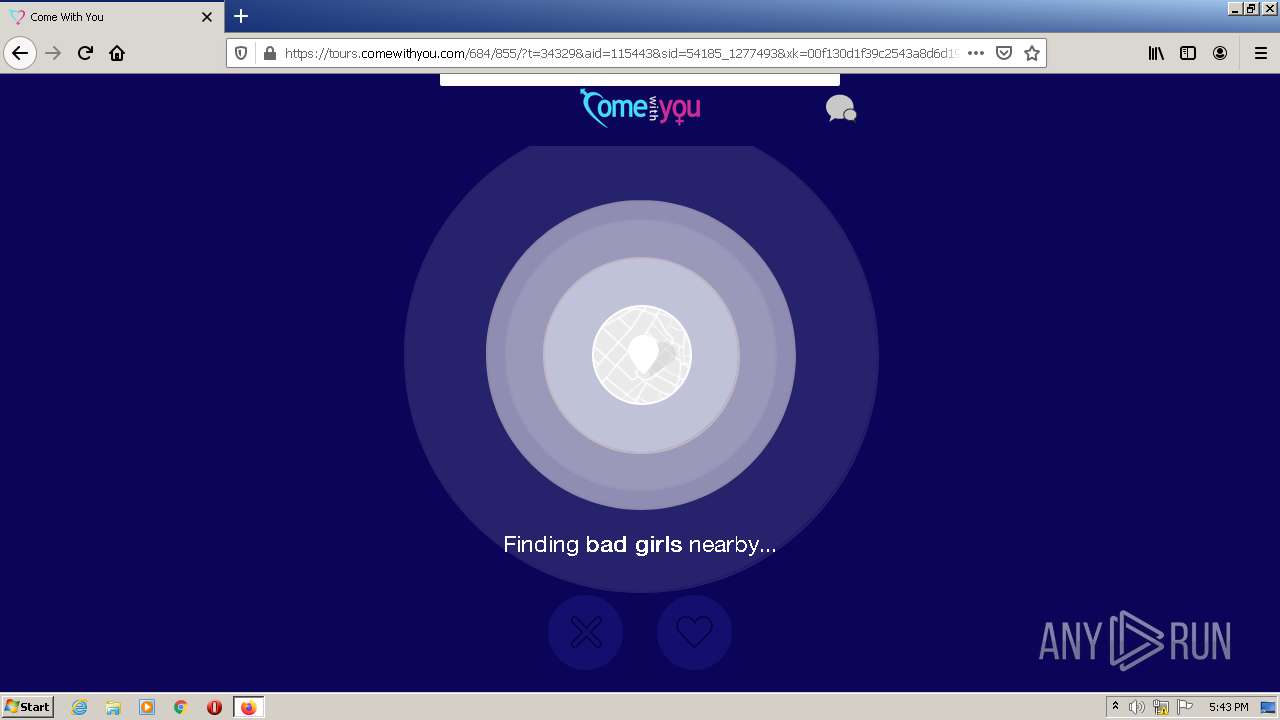The image size is (1280, 720).
Task: Go to the Firefox home page
Action: pyautogui.click(x=117, y=53)
